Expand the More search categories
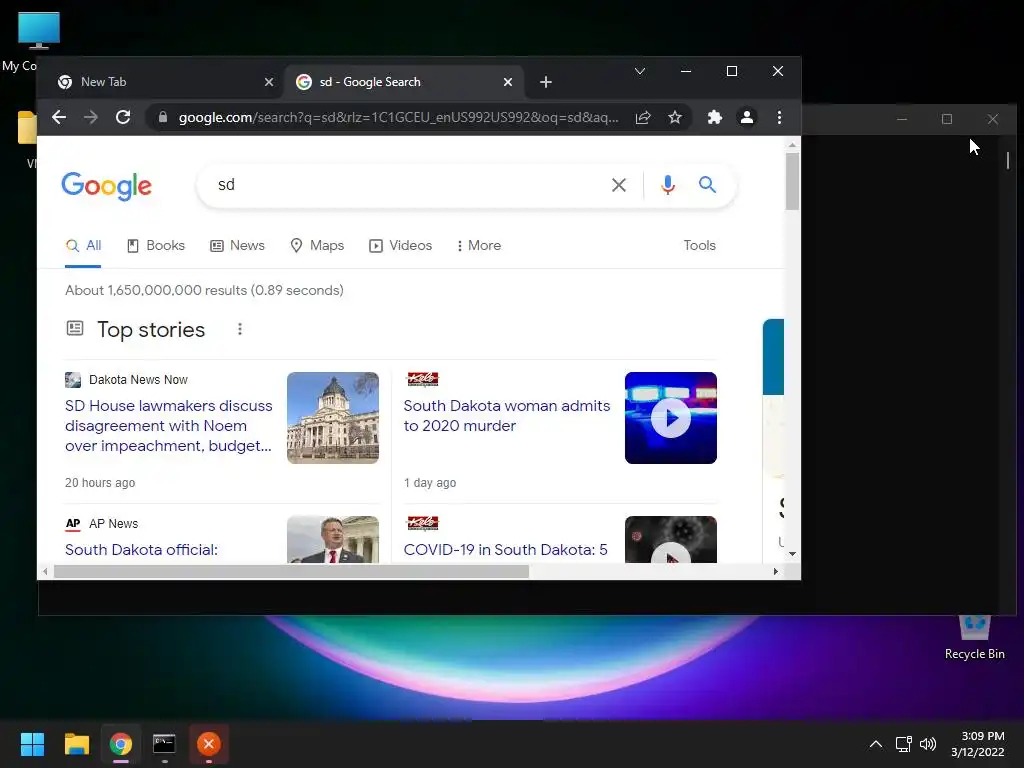The width and height of the screenshot is (1024, 768). pyautogui.click(x=479, y=246)
